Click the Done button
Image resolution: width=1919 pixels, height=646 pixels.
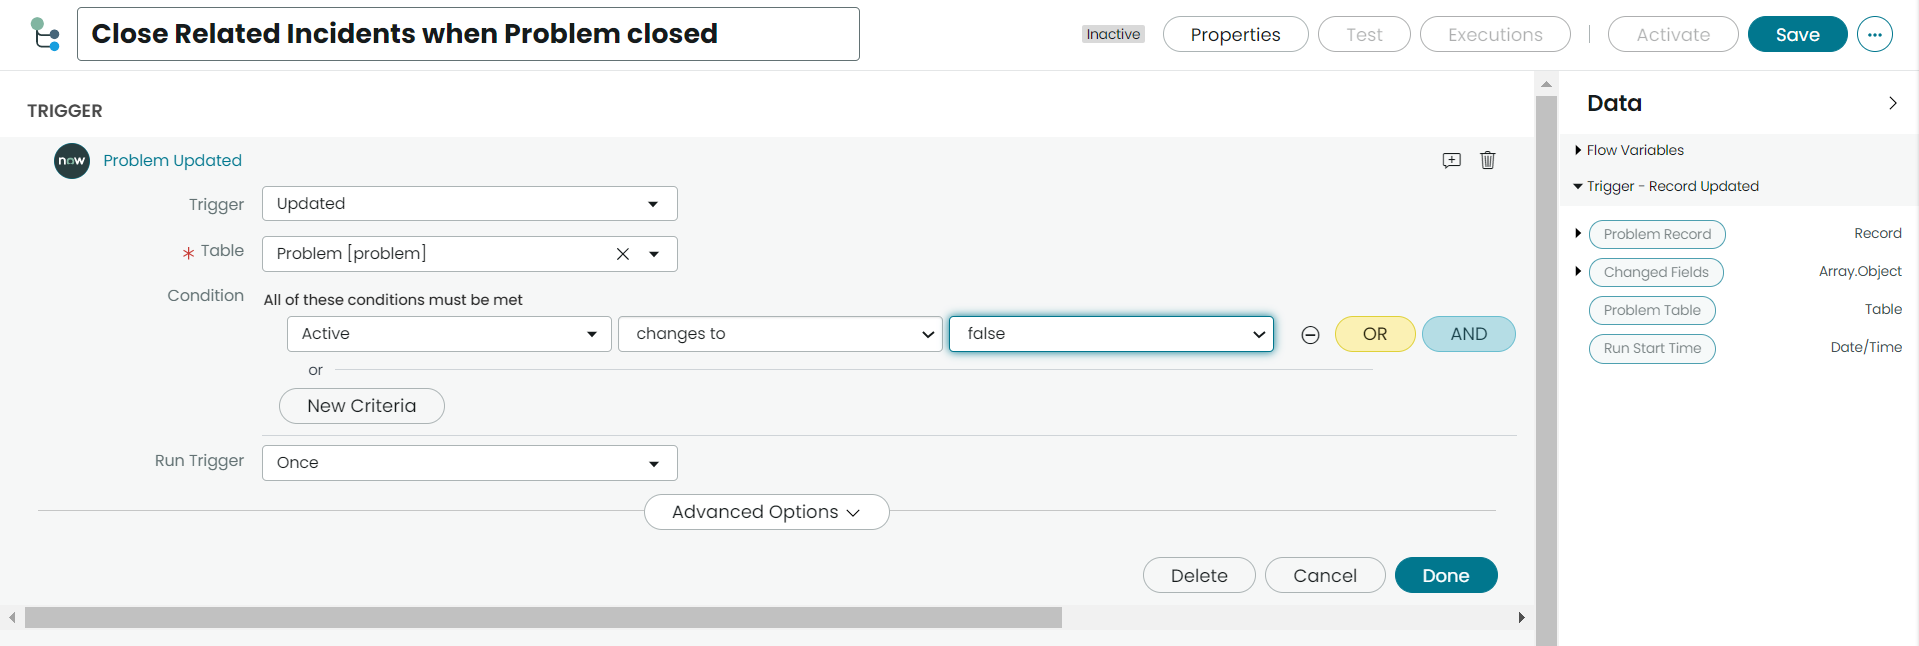click(x=1446, y=575)
